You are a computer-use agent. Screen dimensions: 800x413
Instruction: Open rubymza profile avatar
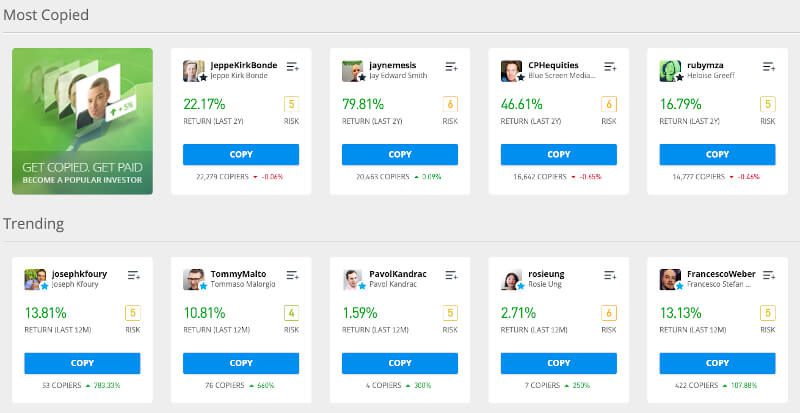tap(670, 71)
